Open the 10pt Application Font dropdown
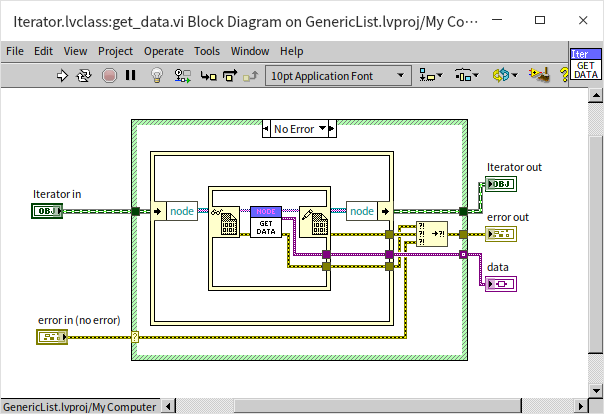604x414 pixels. click(x=338, y=75)
